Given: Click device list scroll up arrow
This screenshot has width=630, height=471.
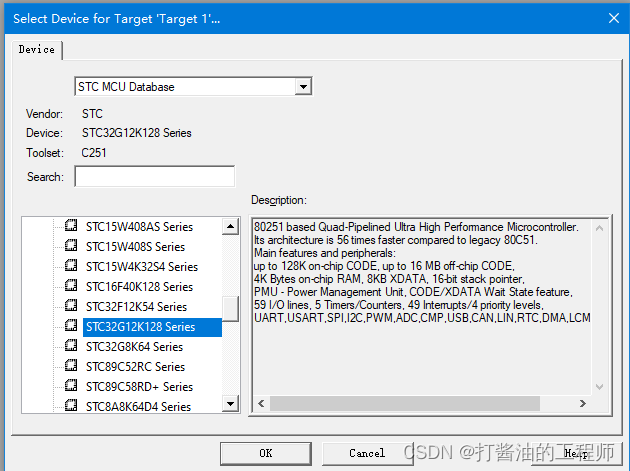Looking at the screenshot, I should [x=230, y=226].
